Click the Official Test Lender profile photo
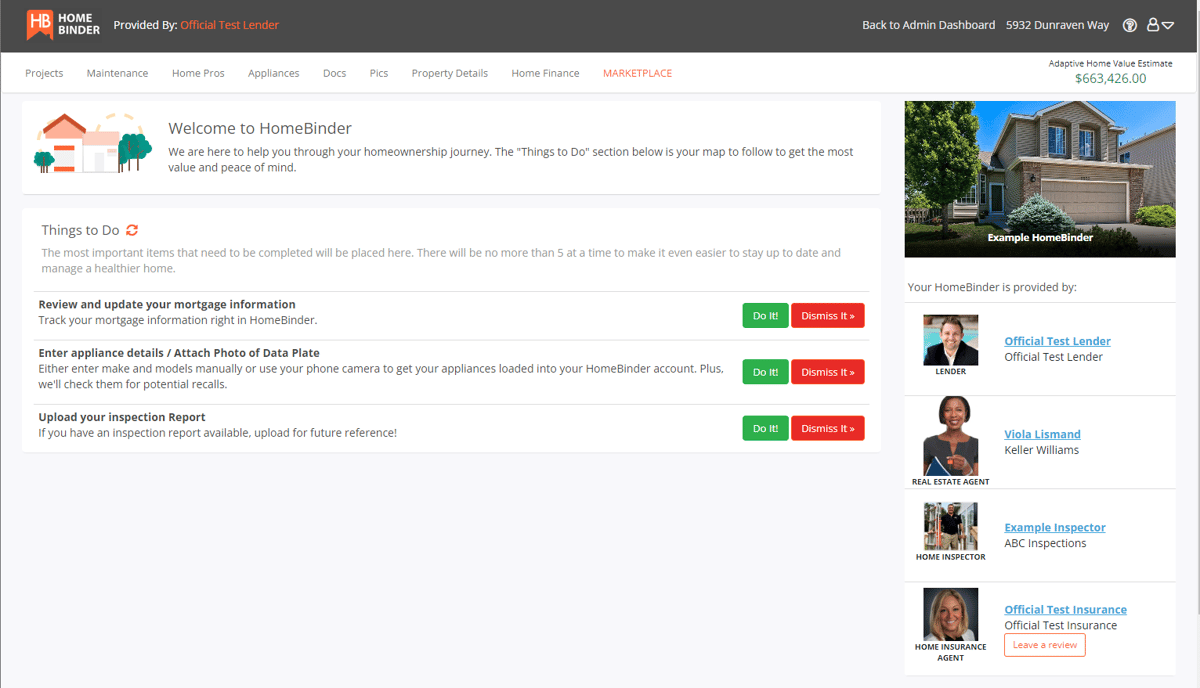The image size is (1200, 688). point(950,340)
